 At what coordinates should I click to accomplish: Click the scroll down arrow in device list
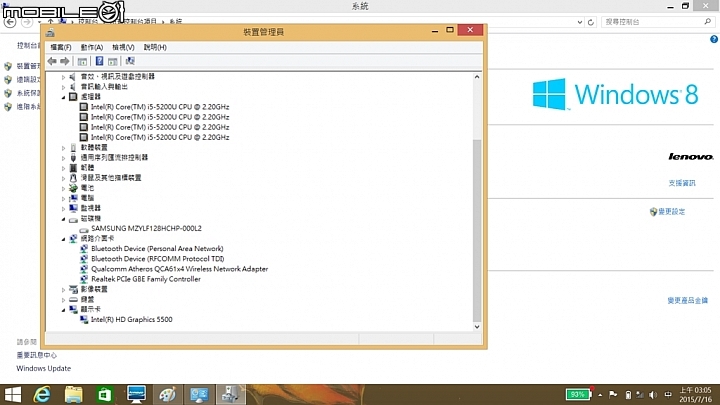[477, 326]
